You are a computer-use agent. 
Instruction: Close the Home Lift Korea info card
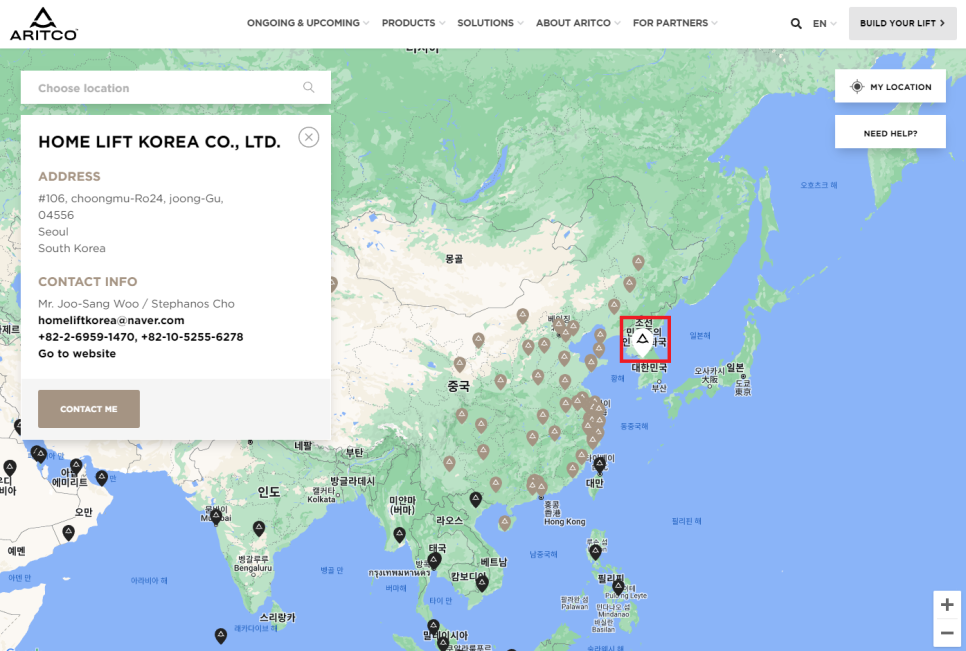click(309, 137)
